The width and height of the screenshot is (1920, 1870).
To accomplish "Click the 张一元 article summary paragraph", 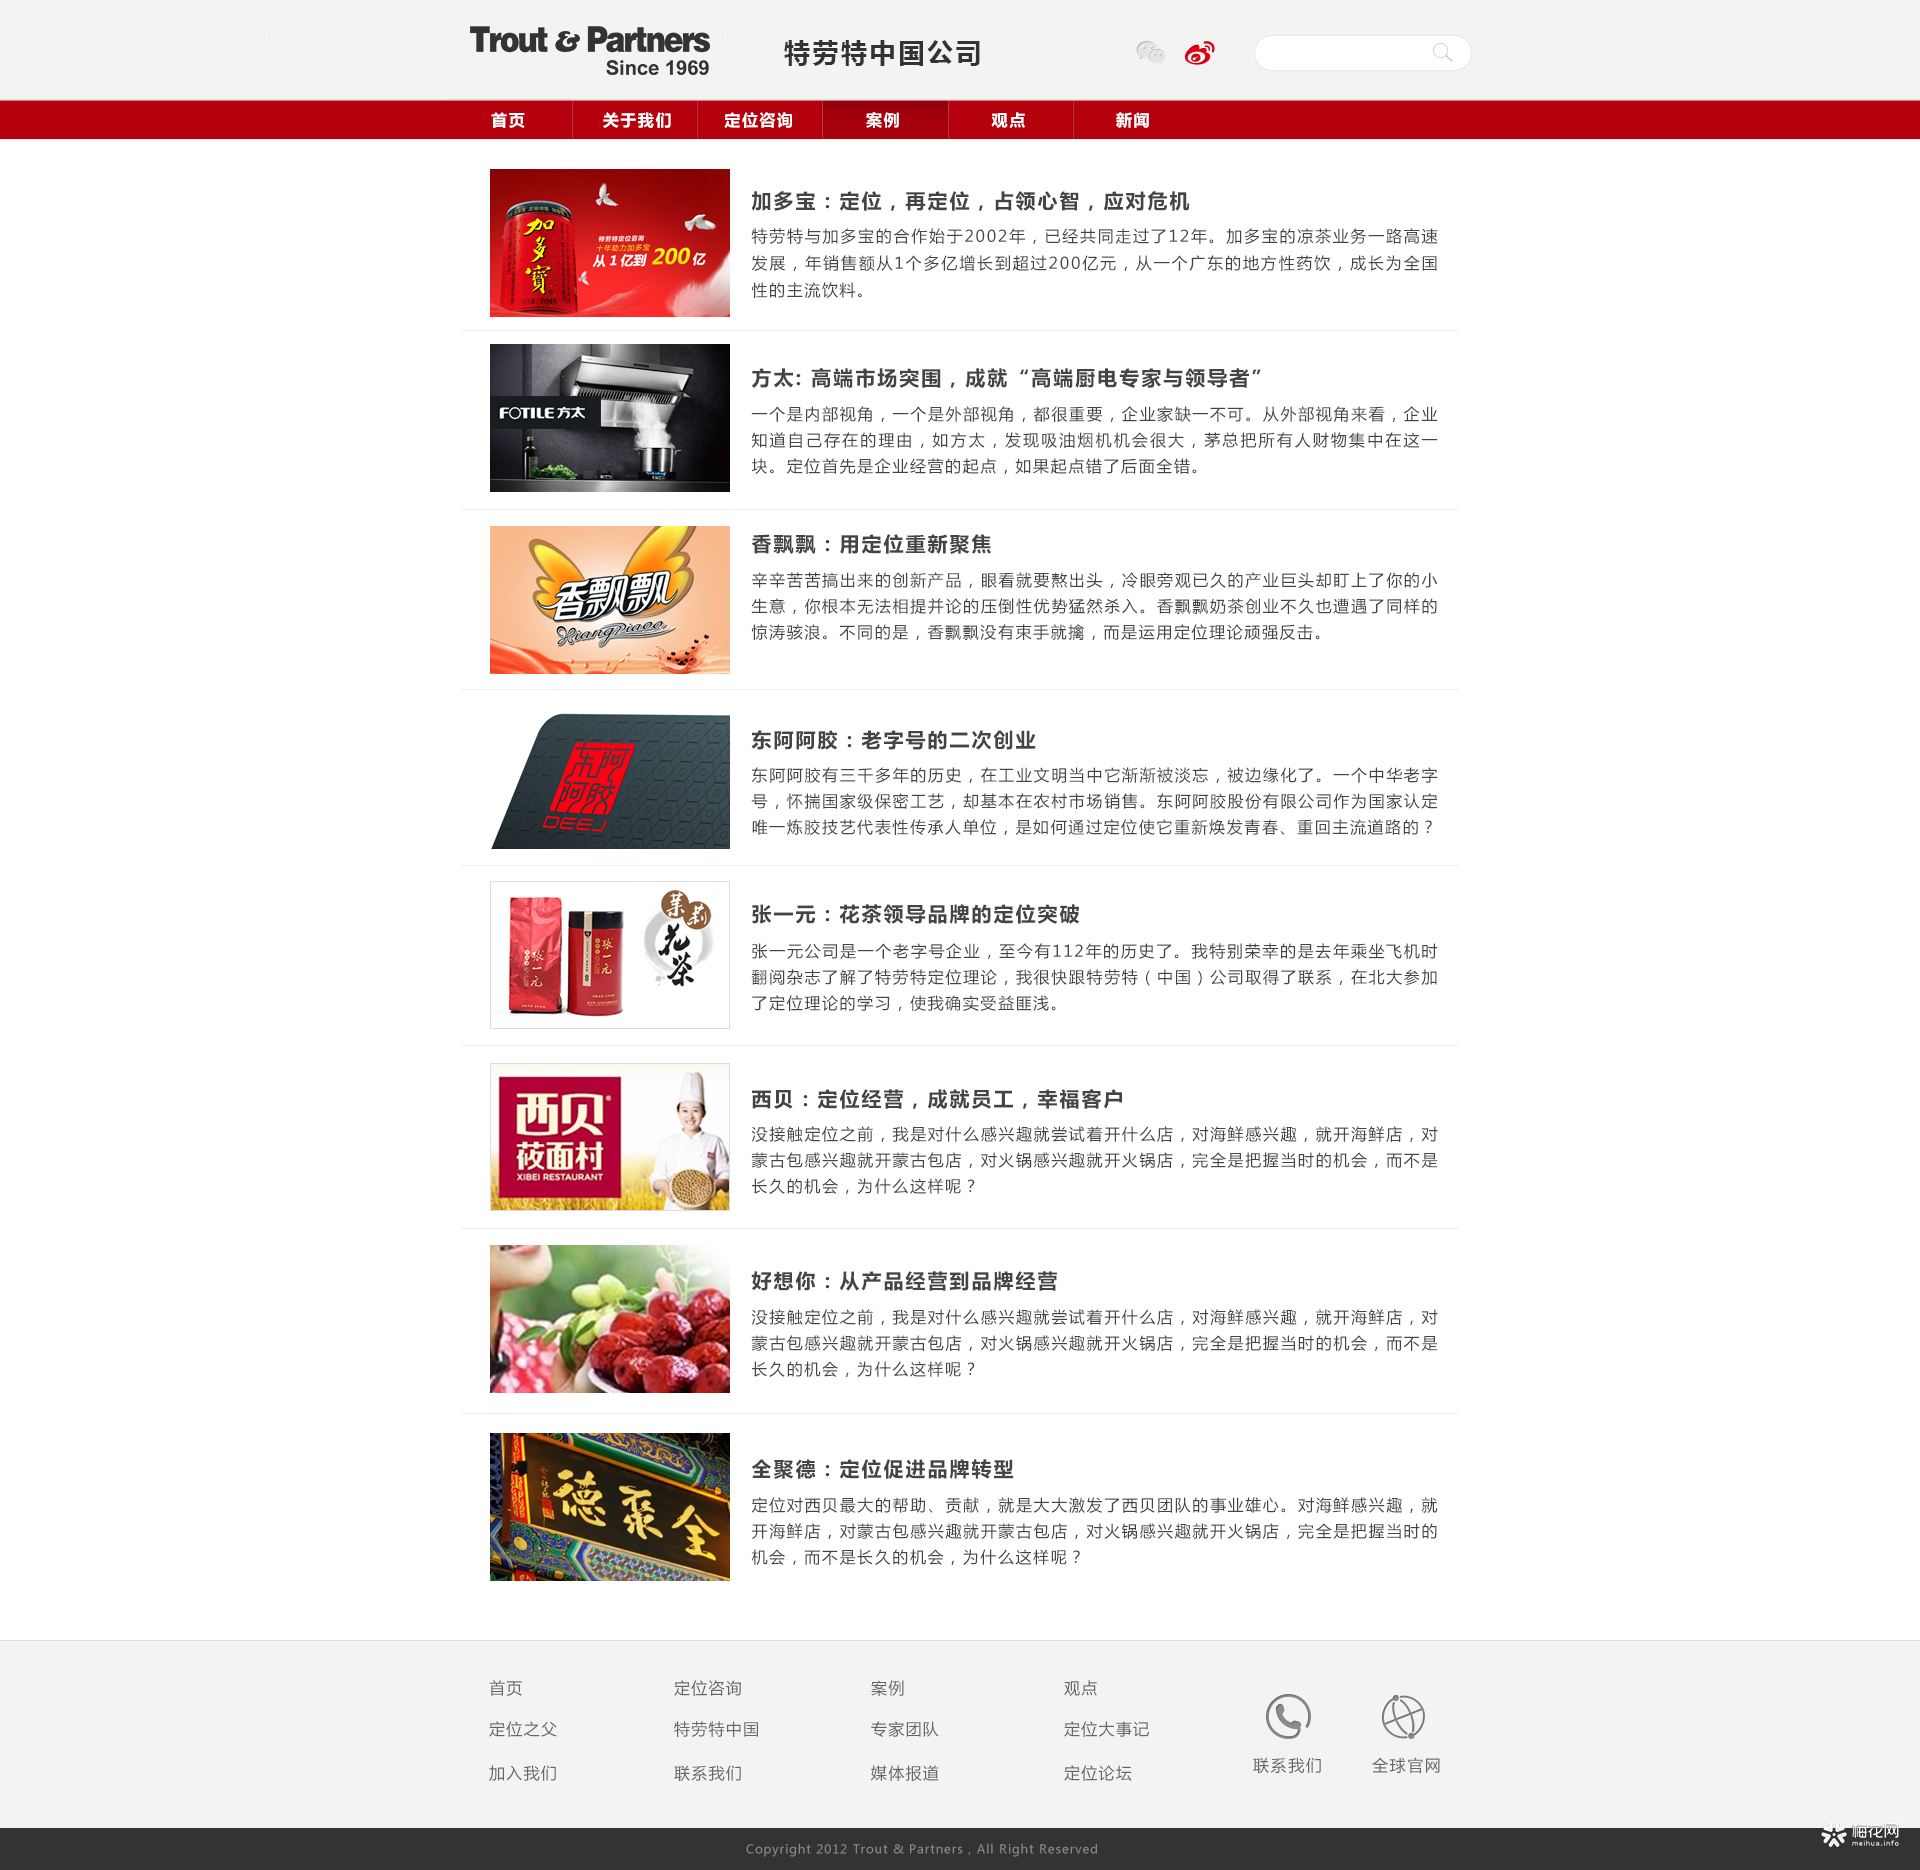I will pyautogui.click(x=1095, y=977).
